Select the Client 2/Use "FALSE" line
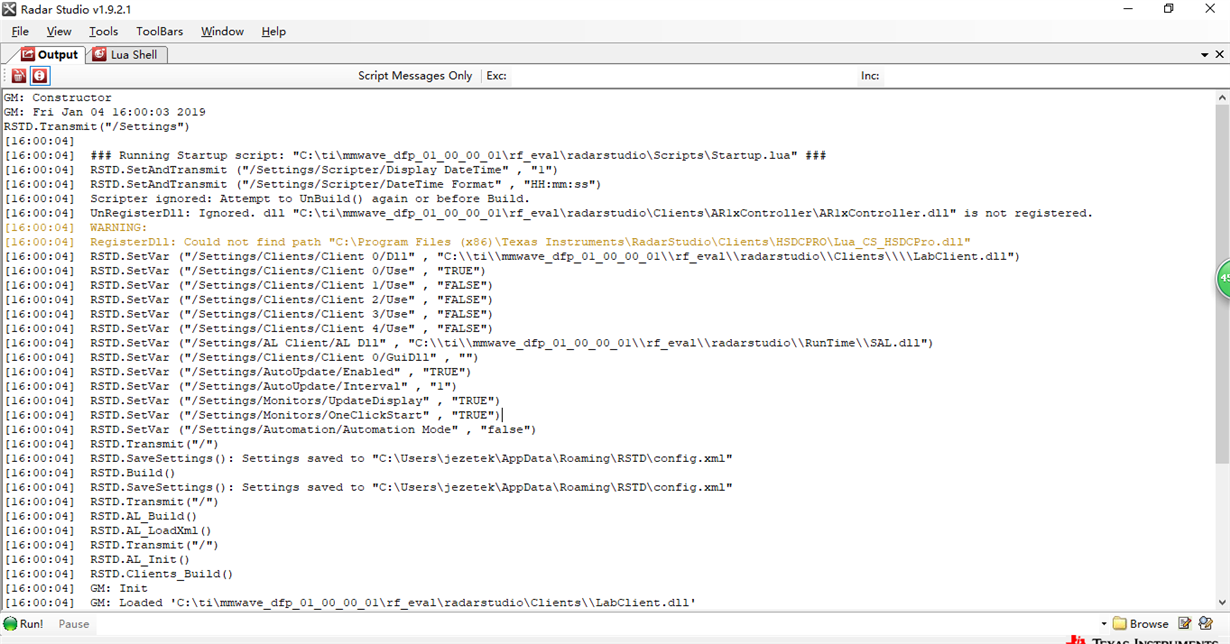 [248, 300]
